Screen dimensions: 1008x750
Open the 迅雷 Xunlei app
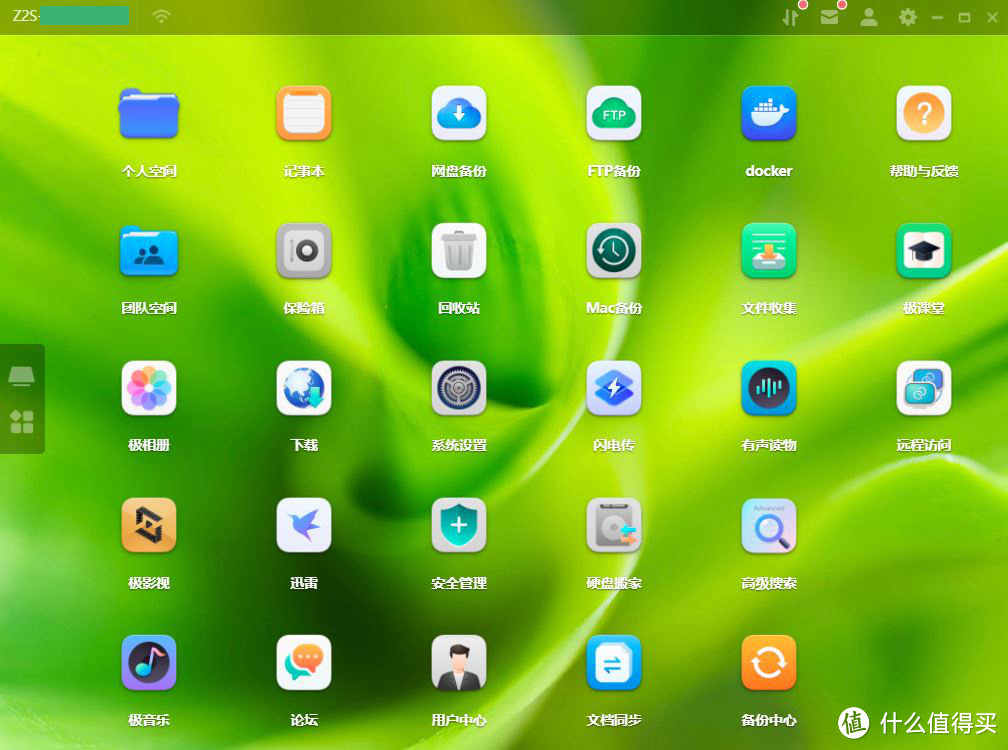(303, 525)
